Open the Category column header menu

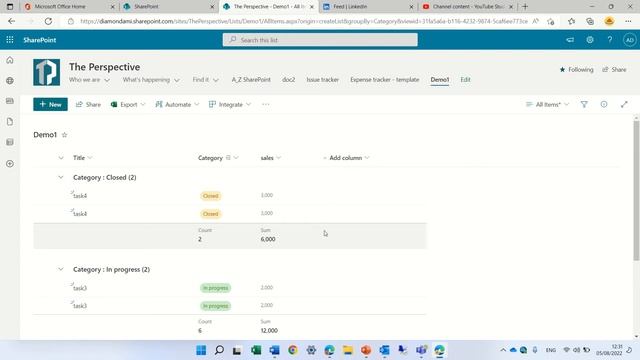pyautogui.click(x=218, y=158)
